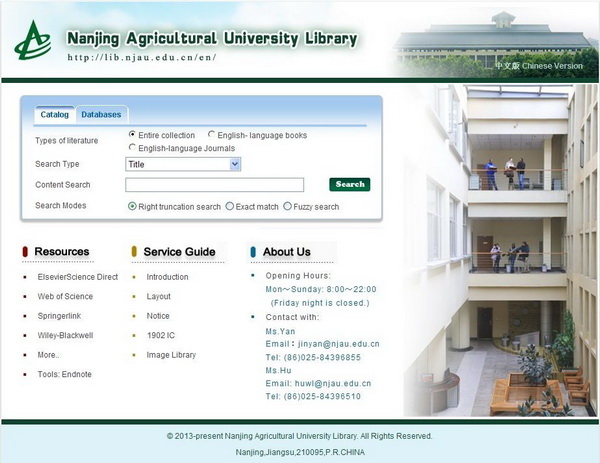The height and width of the screenshot is (463, 600).
Task: Open the Search Type dropdown showing Title
Action: [x=183, y=165]
